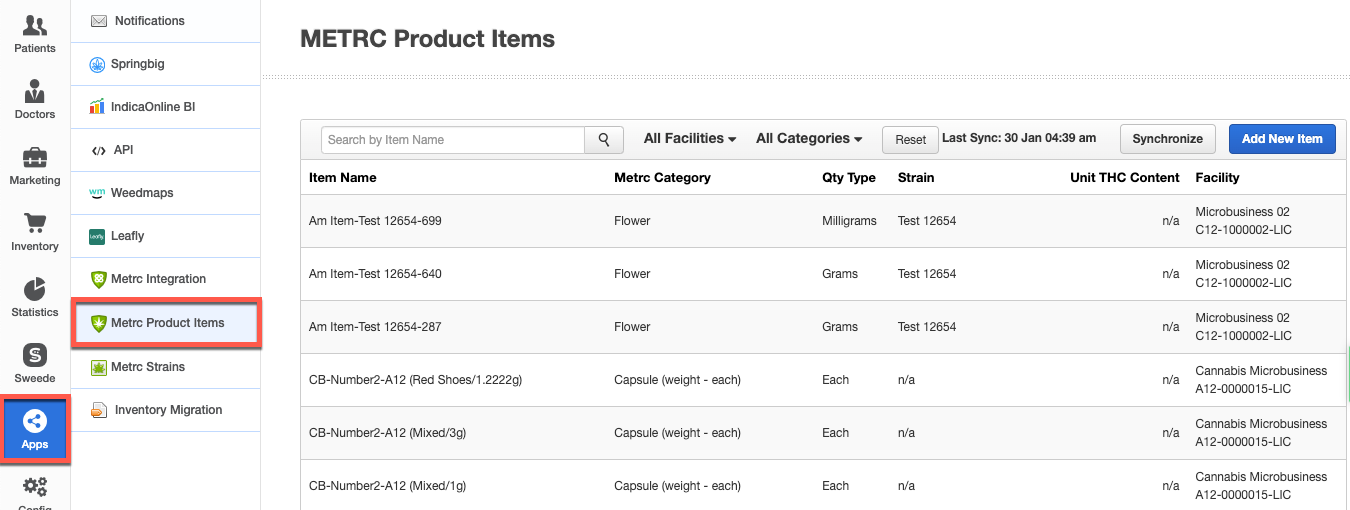Screen dimensions: 1350x510
Task: Click the Metrc Strains leaf icon
Action: tap(98, 367)
